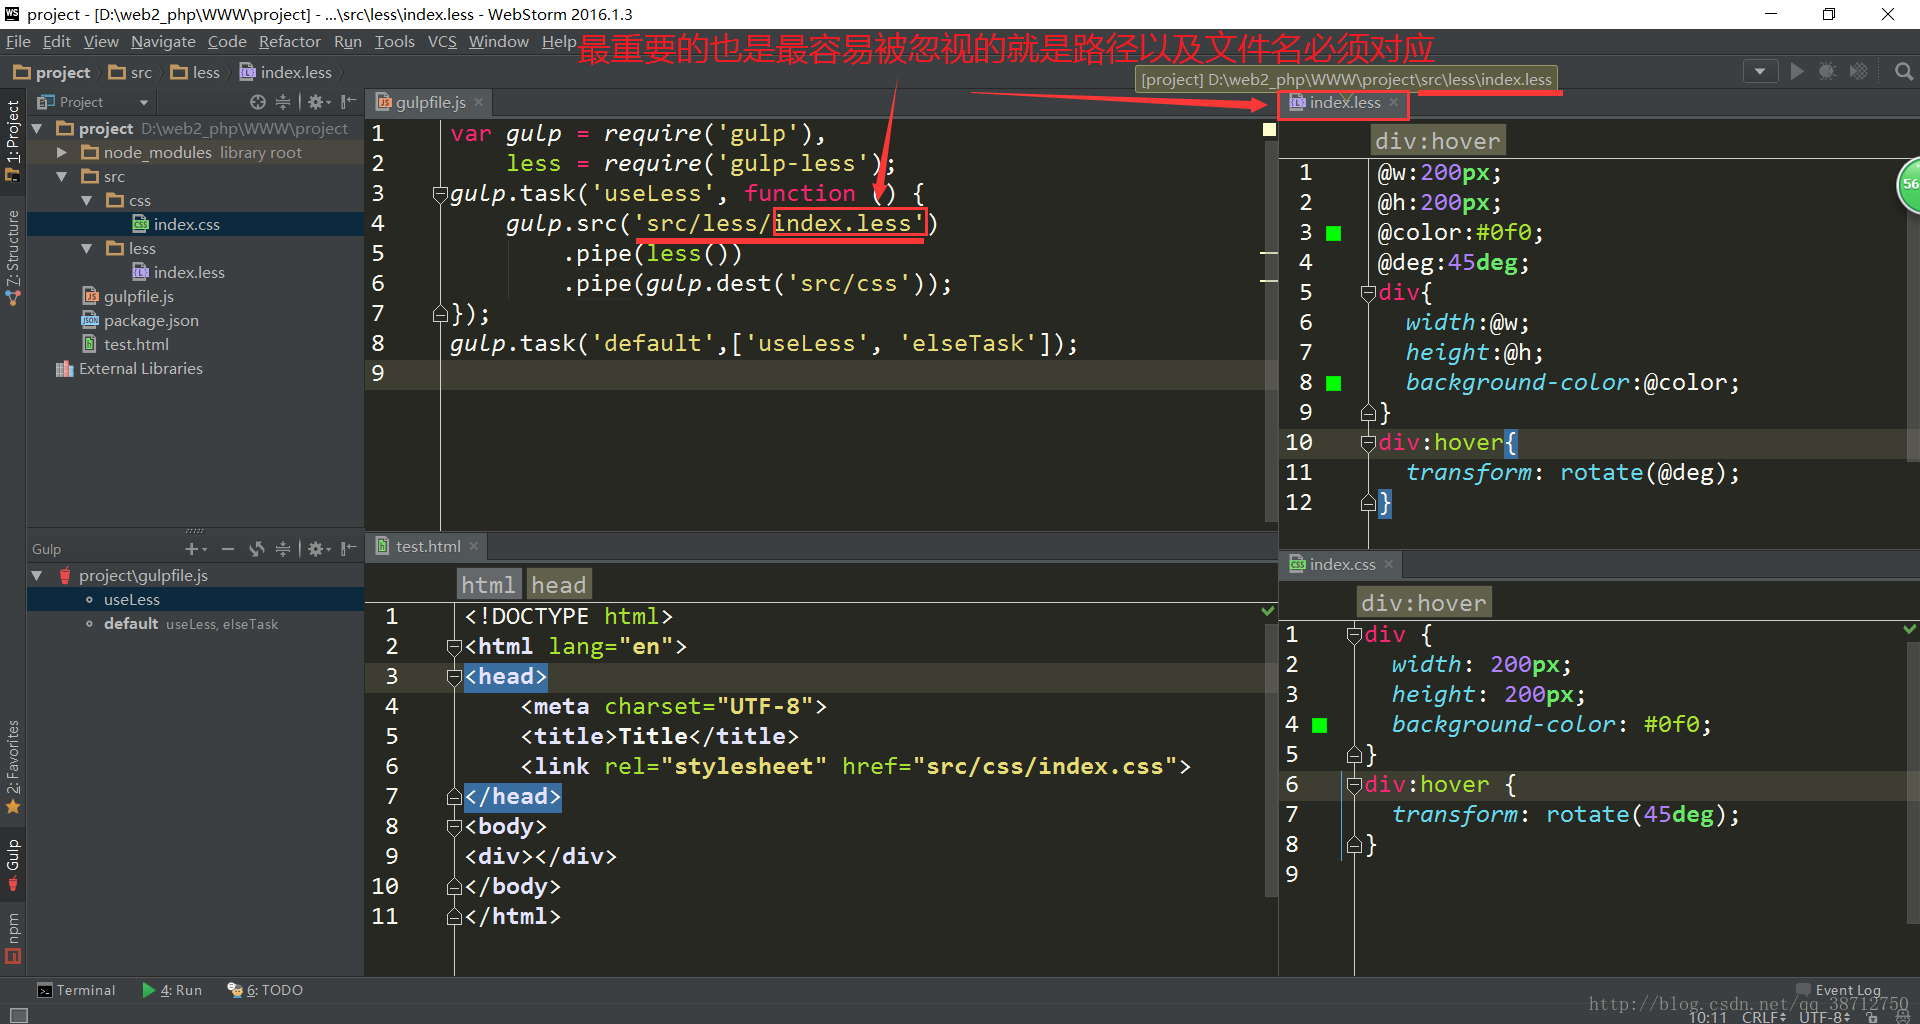Image resolution: width=1920 pixels, height=1024 pixels.
Task: Collapse the less folder in project tree
Action: 87,248
